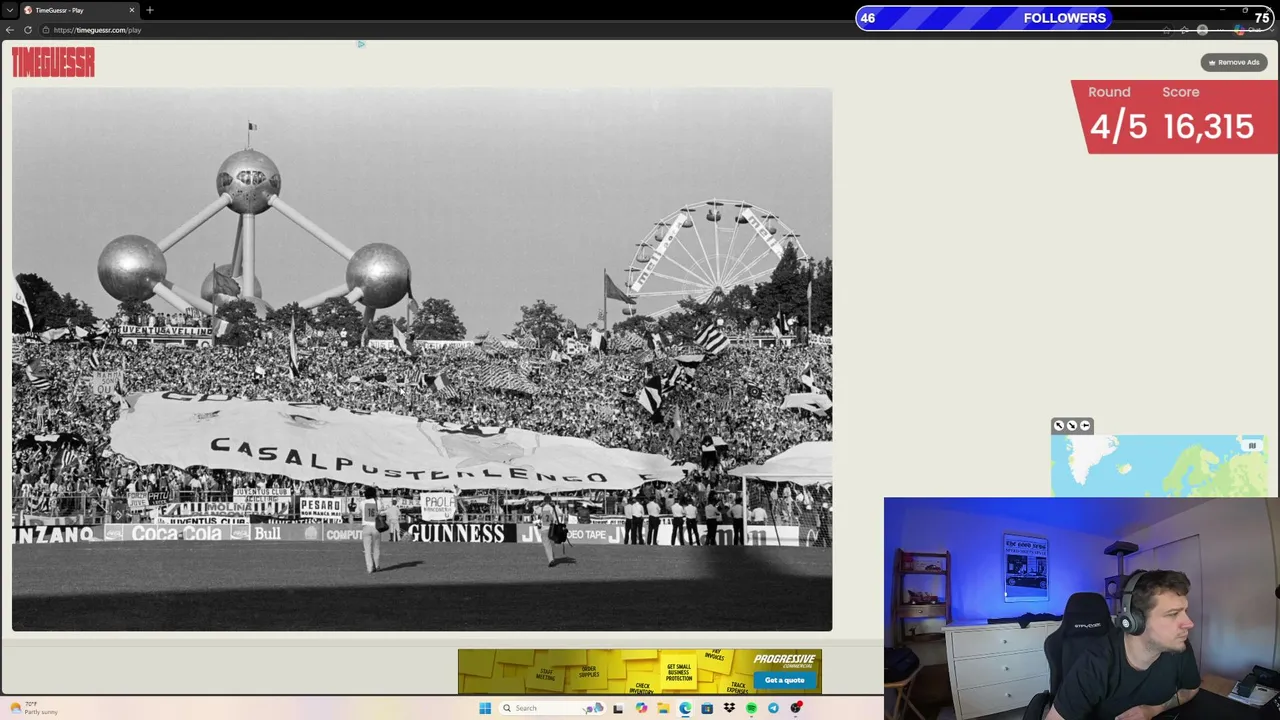The height and width of the screenshot is (720, 1280).
Task: Go back using the browser back arrow
Action: point(10,30)
